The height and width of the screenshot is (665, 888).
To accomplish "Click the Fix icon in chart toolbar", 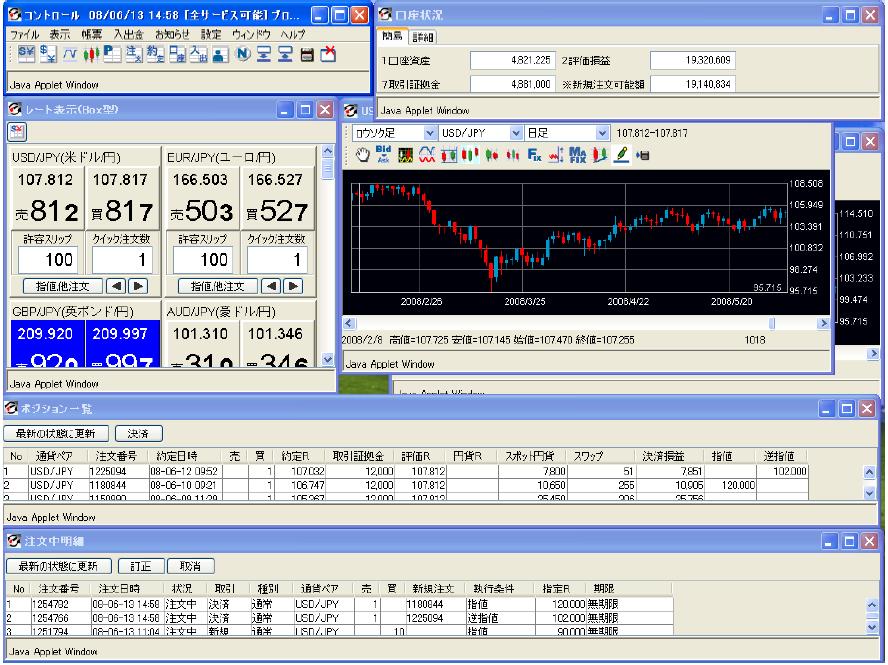I will (x=534, y=155).
